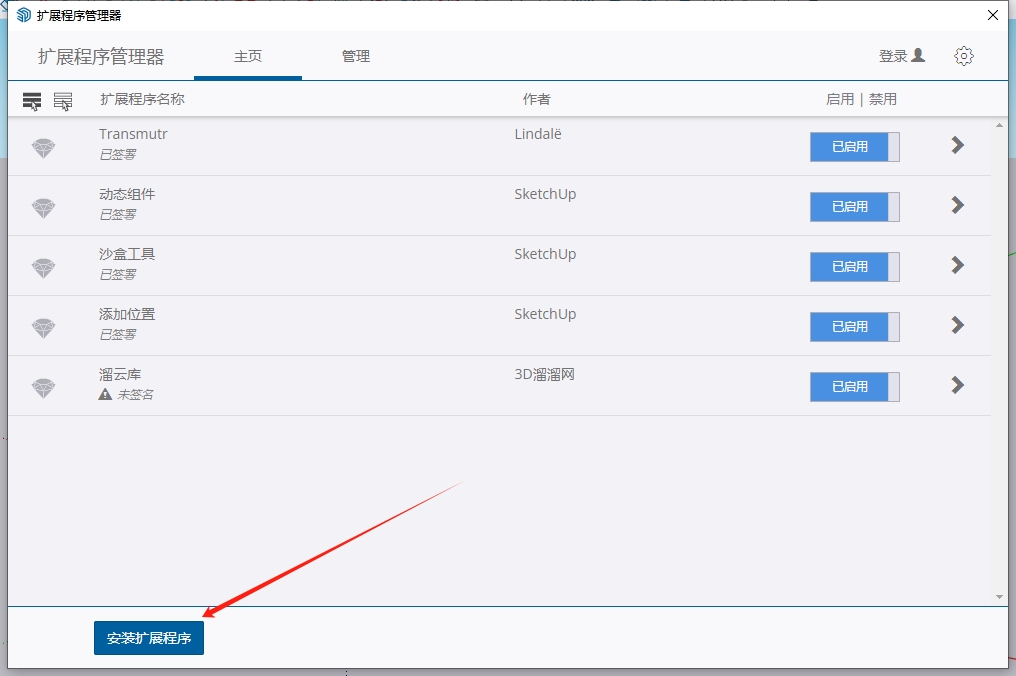Open the settings gear icon
Viewport: 1016px width, 676px height.
click(x=964, y=56)
